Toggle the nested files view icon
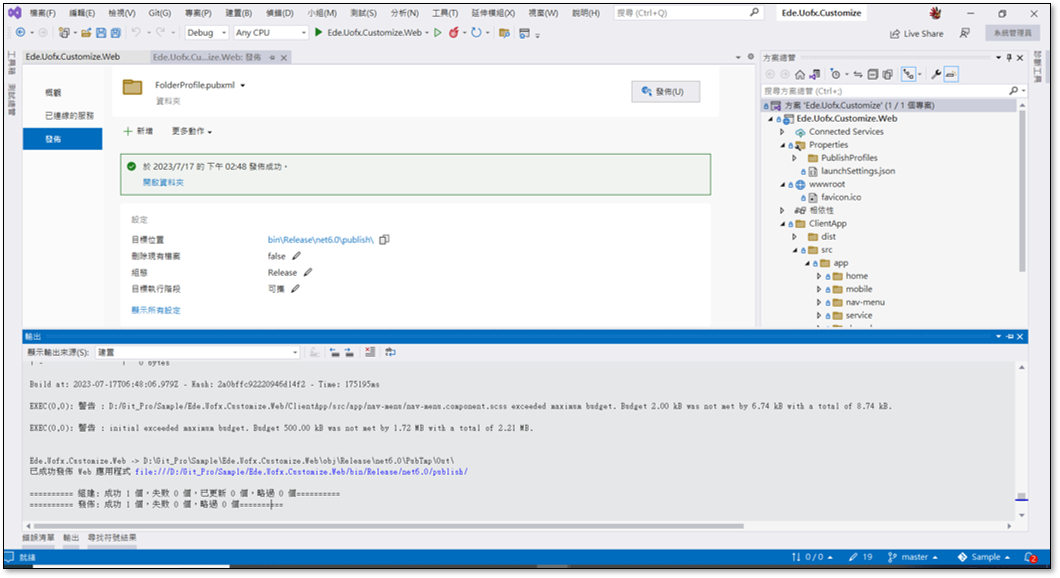Image resolution: width=1060 pixels, height=578 pixels. tap(909, 74)
